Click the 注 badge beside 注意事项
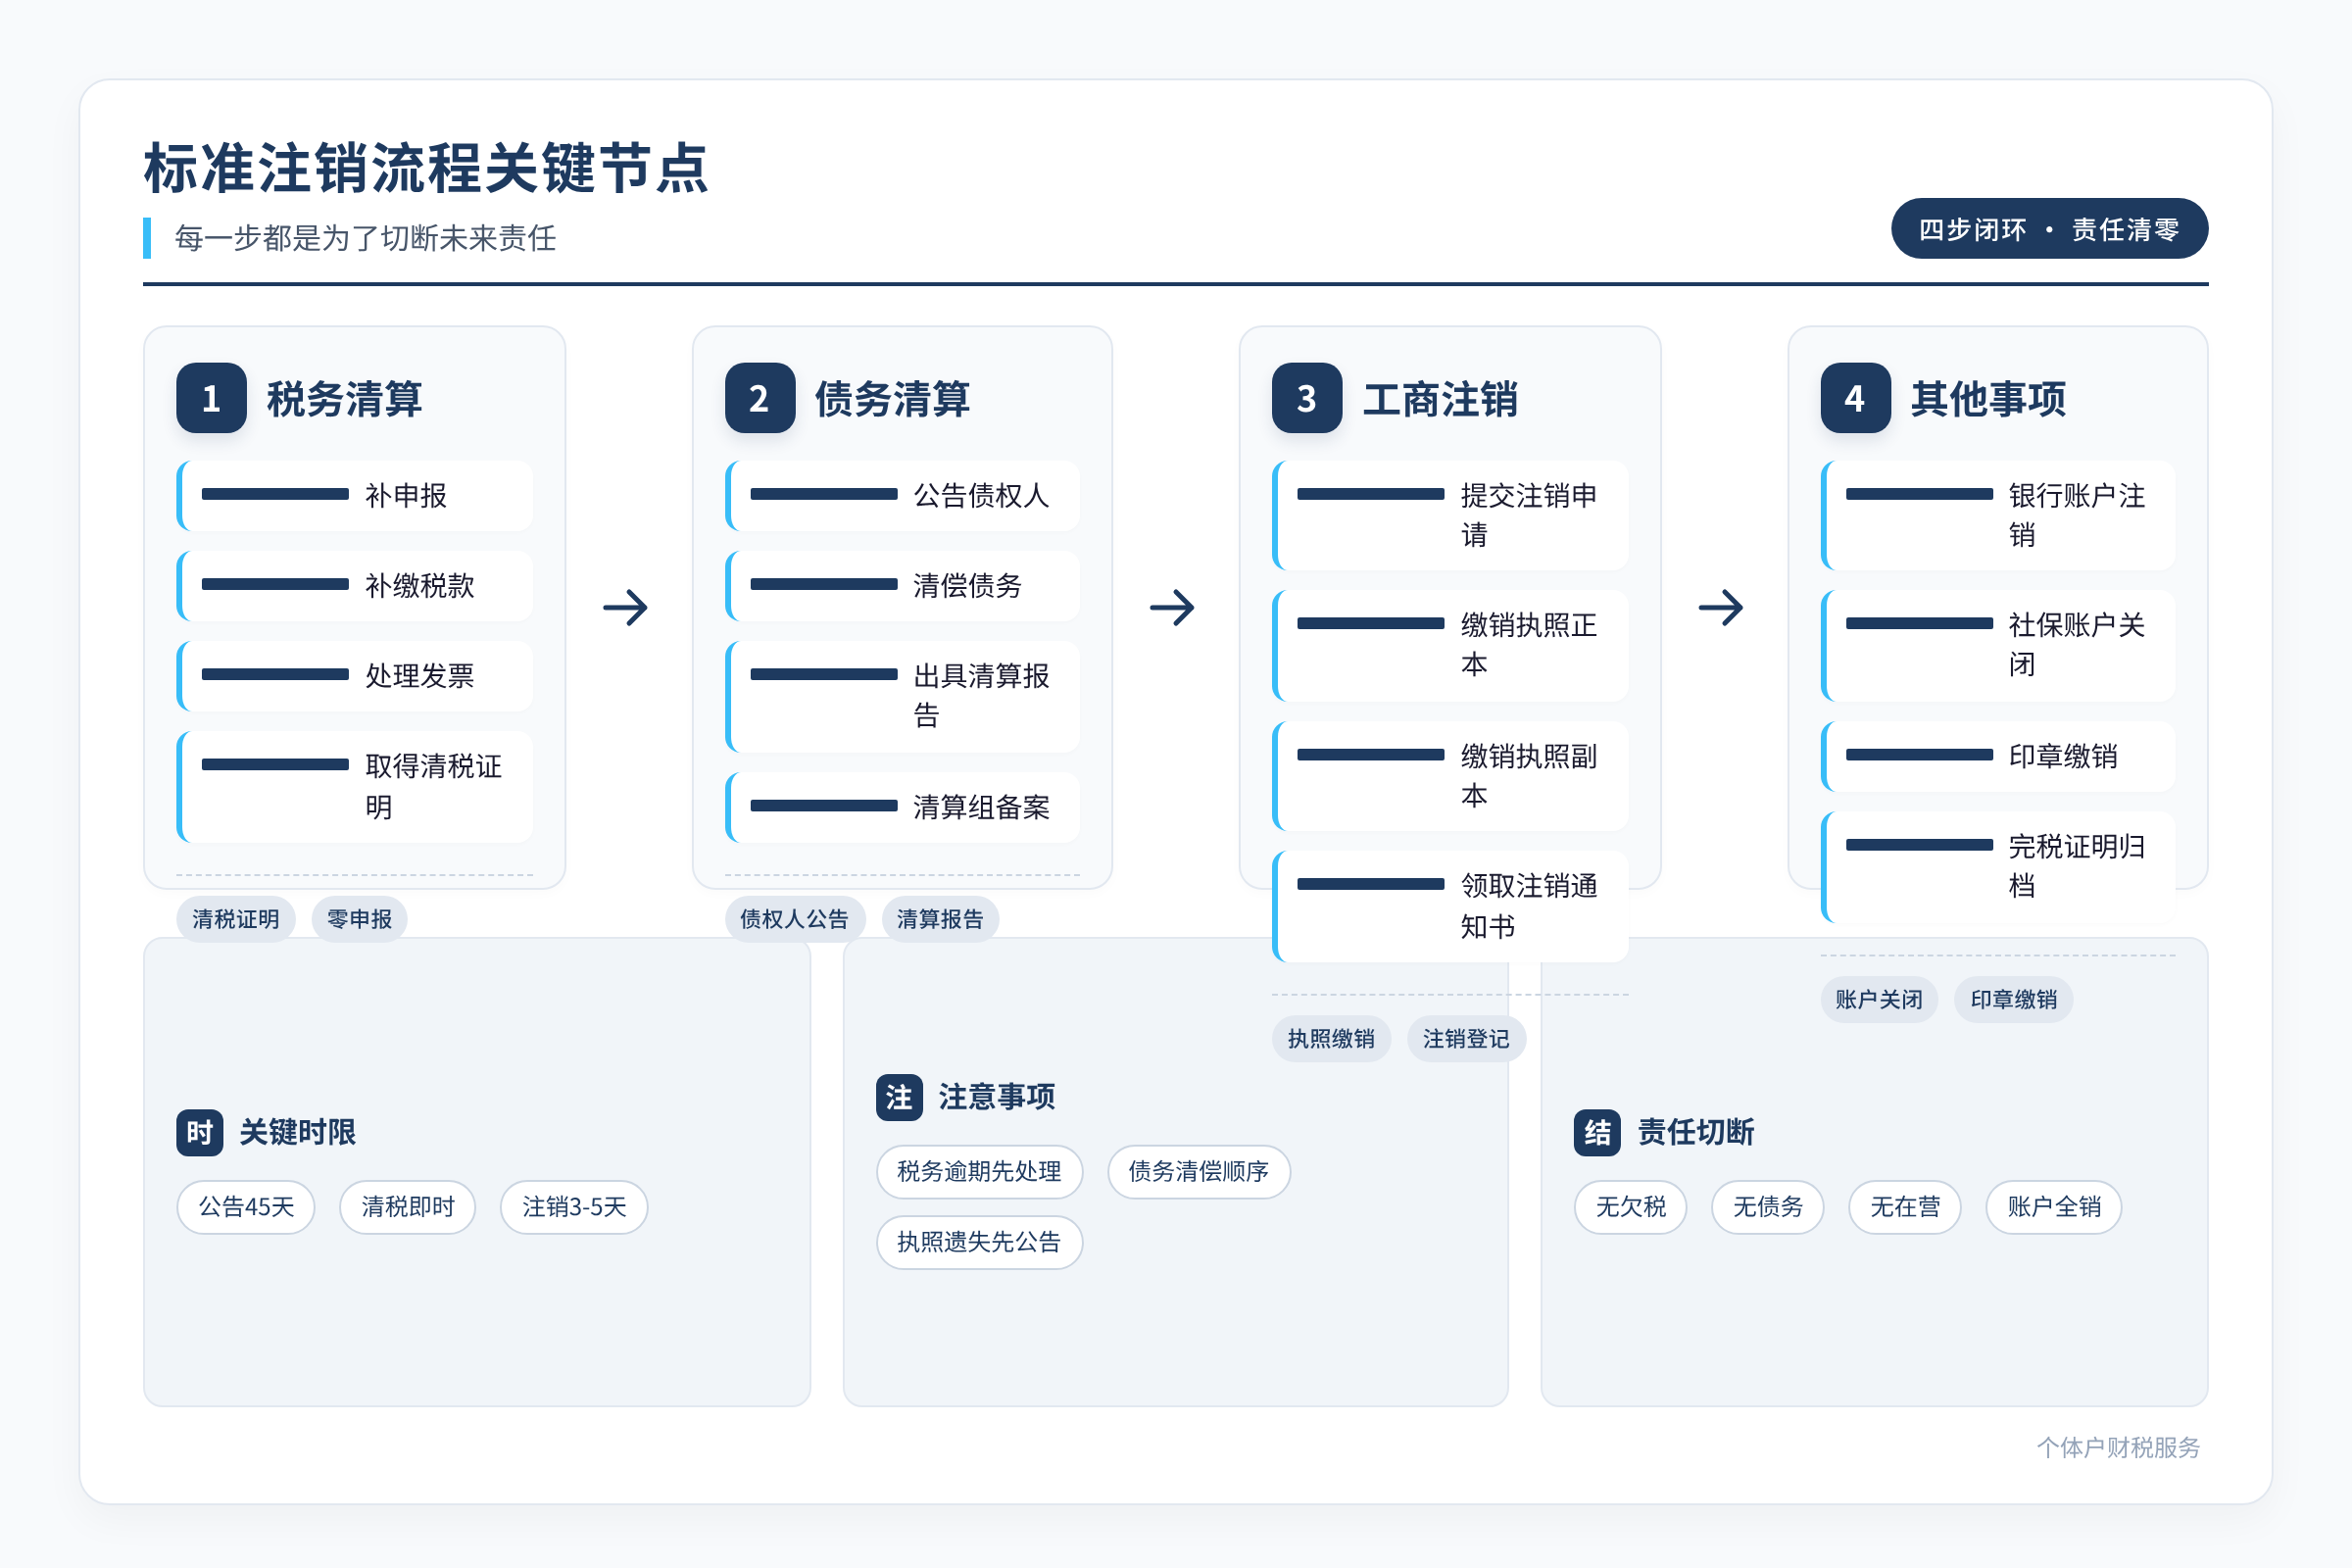The width and height of the screenshot is (2352, 1568). pyautogui.click(x=899, y=1097)
